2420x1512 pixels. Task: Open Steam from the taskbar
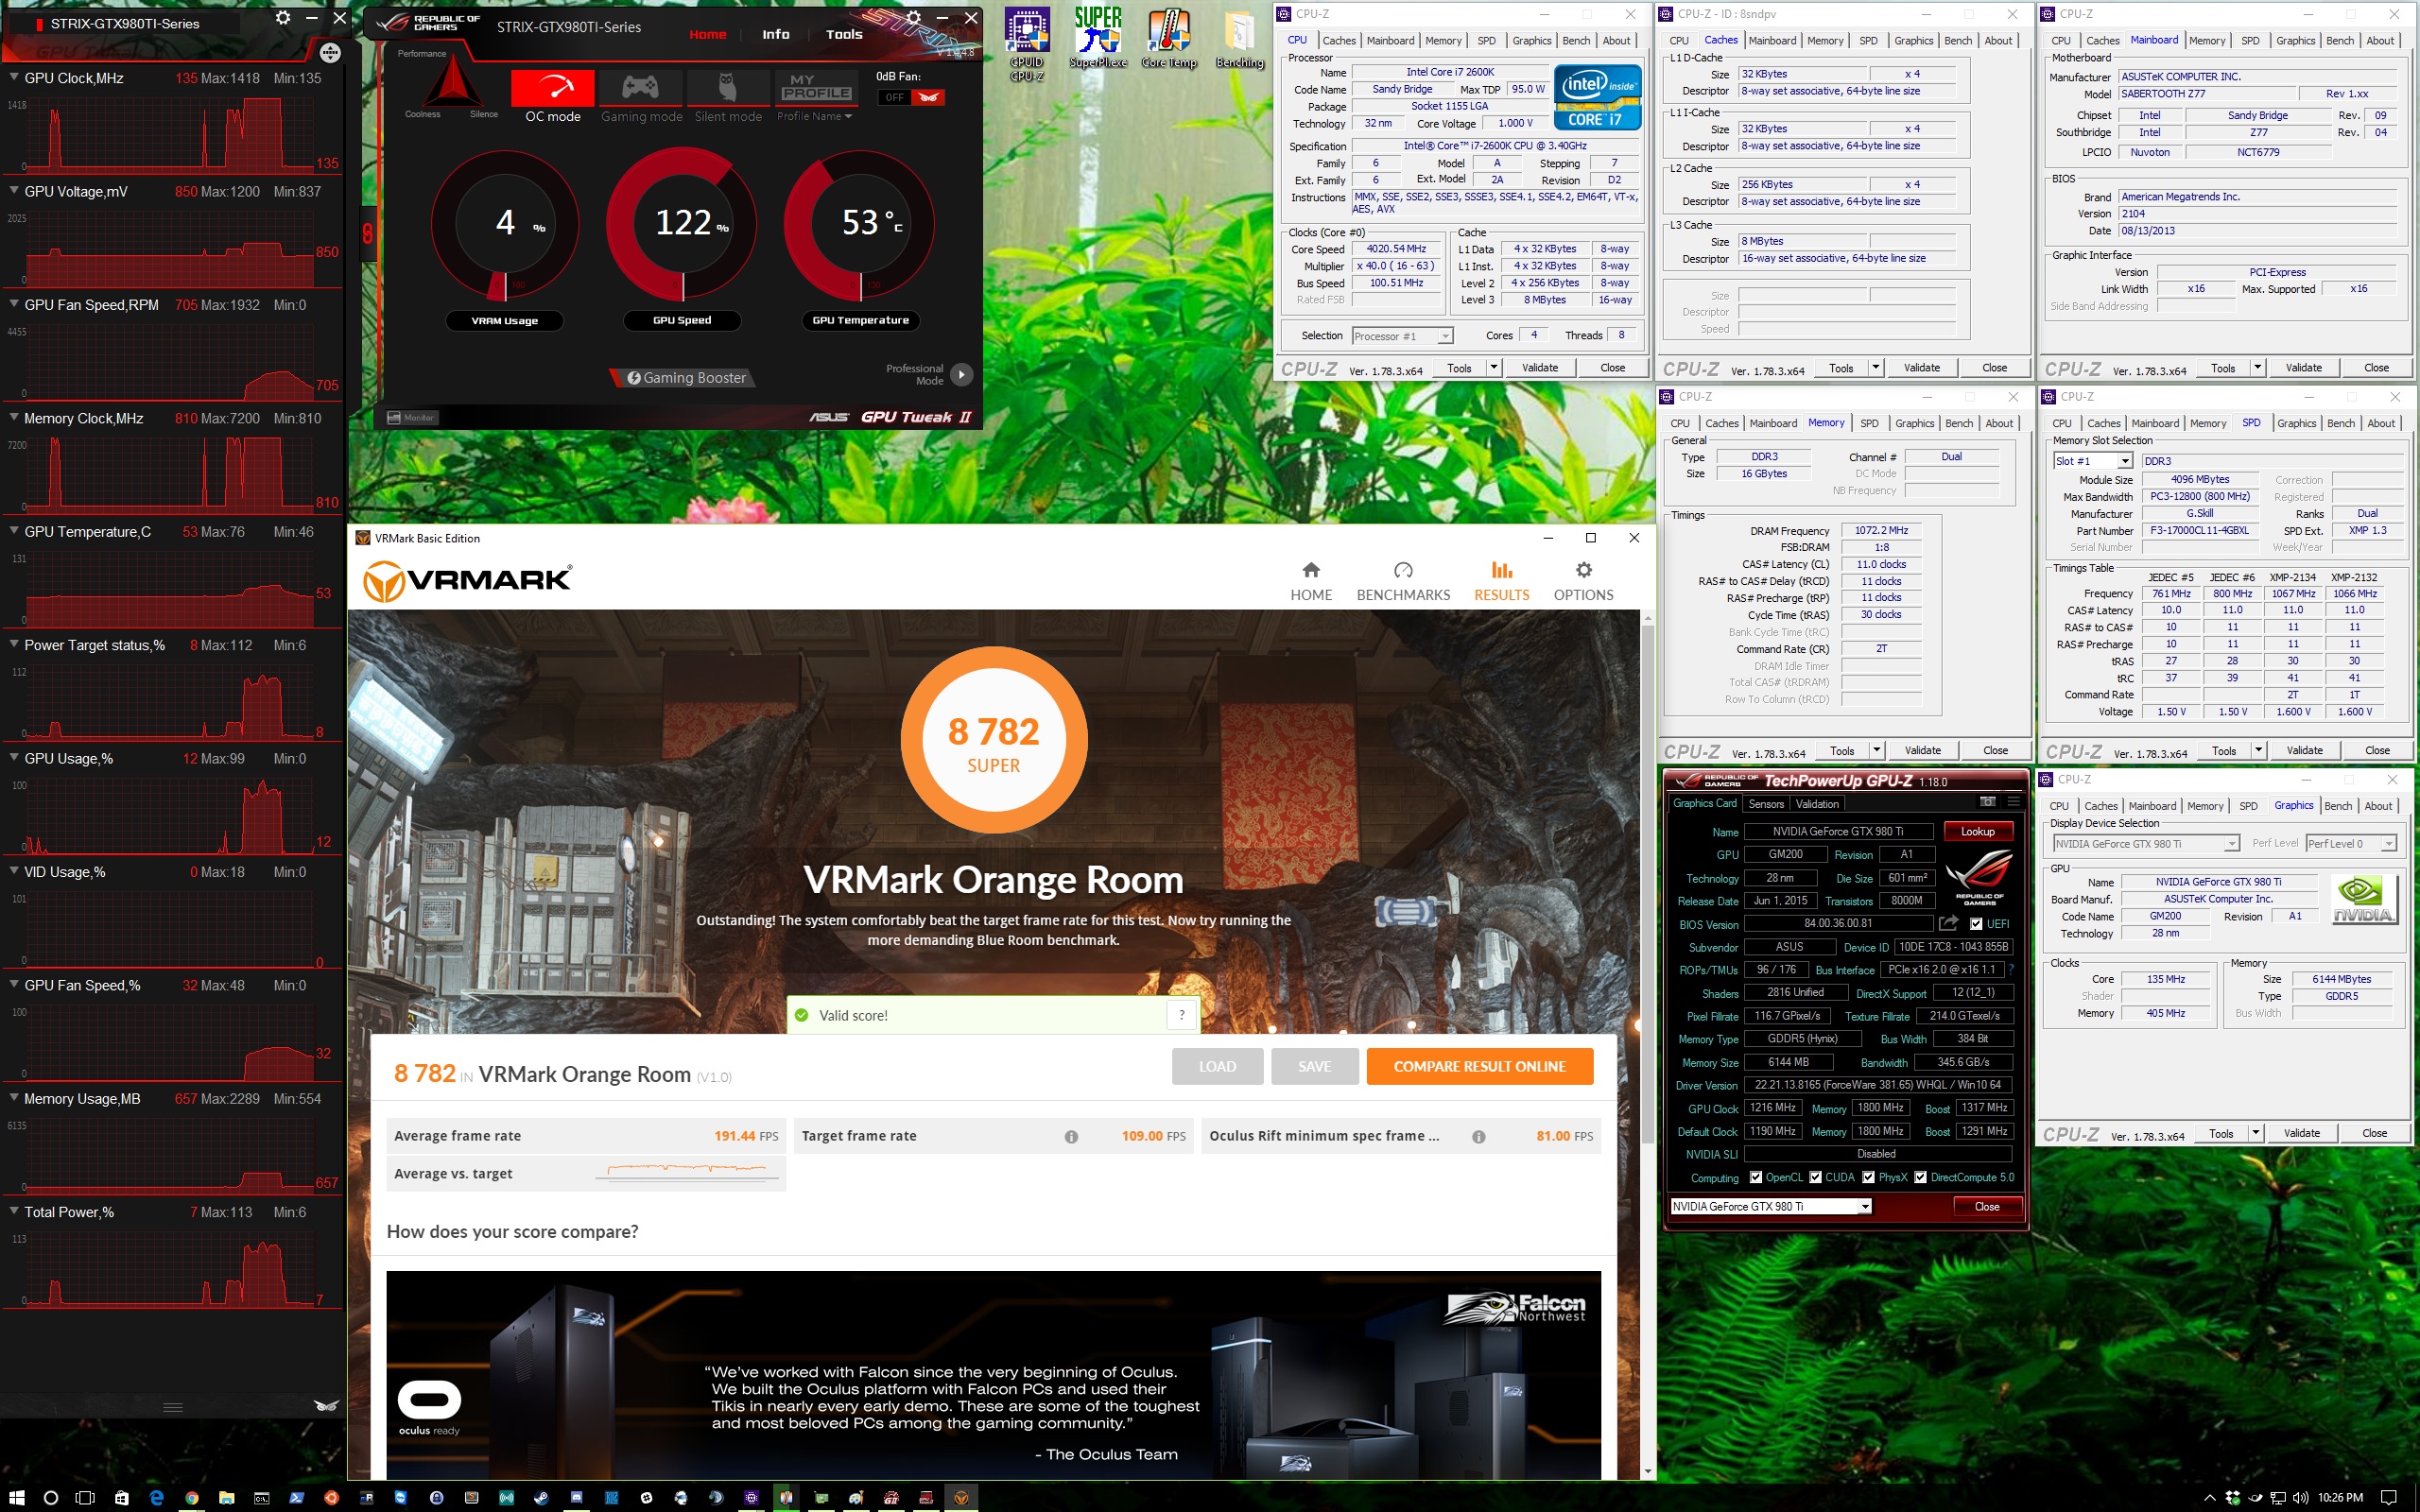tap(541, 1497)
